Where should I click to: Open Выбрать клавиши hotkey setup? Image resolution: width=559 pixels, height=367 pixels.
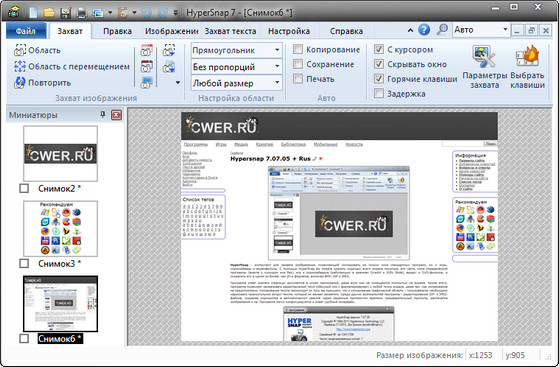click(x=527, y=67)
